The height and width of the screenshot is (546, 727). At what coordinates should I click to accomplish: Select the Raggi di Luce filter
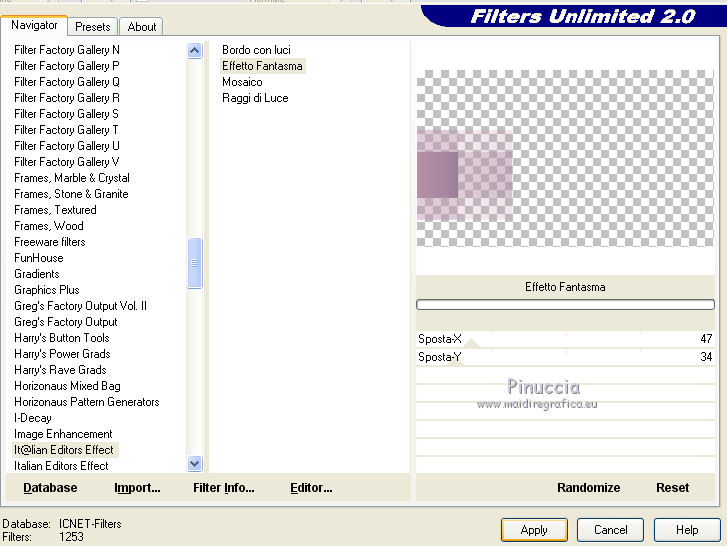click(x=255, y=98)
